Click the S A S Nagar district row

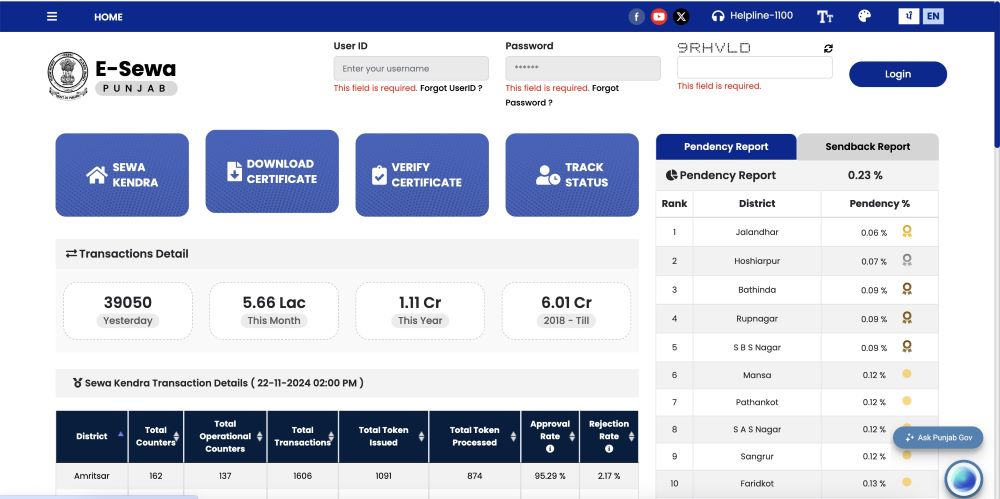coord(797,429)
